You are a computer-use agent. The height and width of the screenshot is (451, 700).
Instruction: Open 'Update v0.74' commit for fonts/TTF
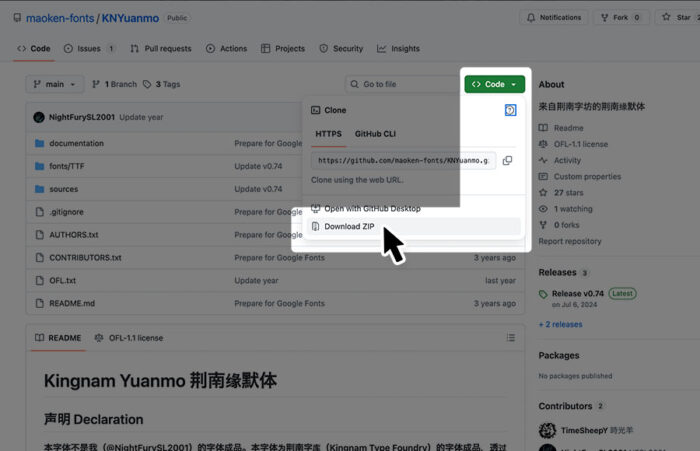pyautogui.click(x=258, y=166)
